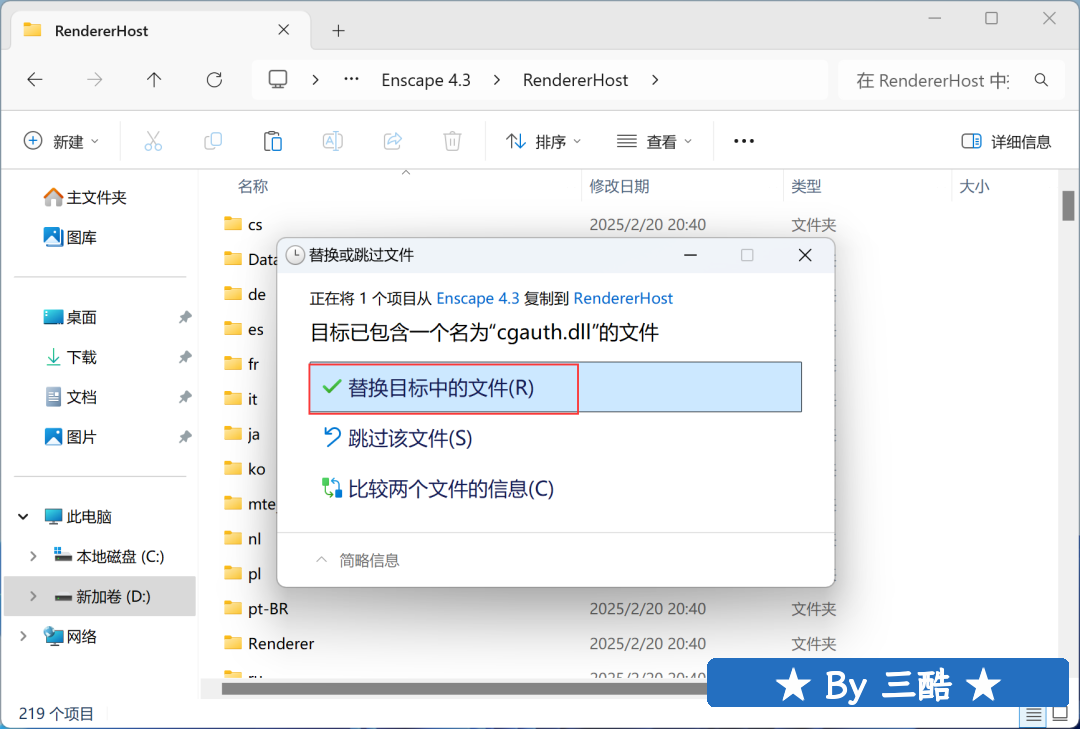The height and width of the screenshot is (729, 1080).
Task: Sort by 名称 column header
Action: point(253,186)
